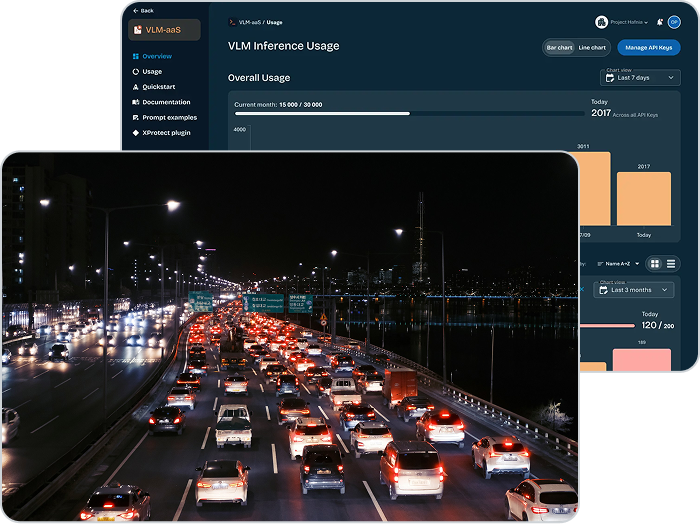Open the user profile avatar
Viewport: 700px width, 524px height.
(x=674, y=22)
